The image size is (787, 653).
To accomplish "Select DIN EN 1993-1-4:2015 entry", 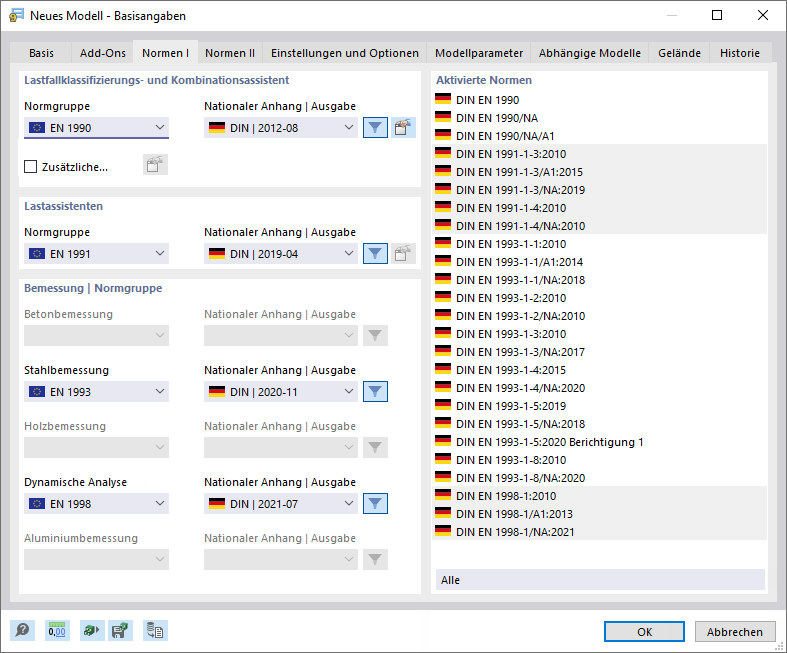I will point(599,370).
